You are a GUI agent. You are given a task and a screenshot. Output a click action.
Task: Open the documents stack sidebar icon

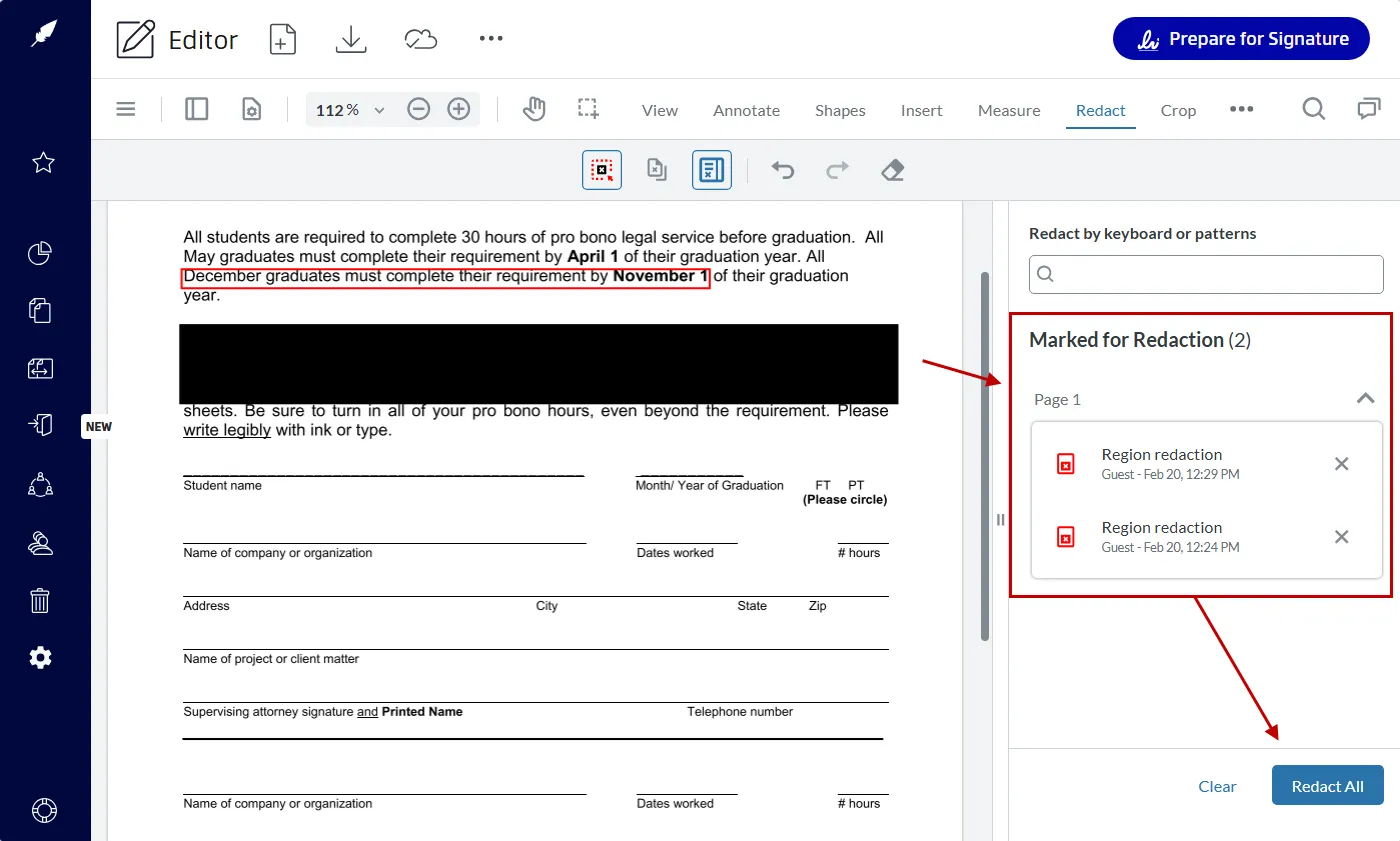pos(40,311)
